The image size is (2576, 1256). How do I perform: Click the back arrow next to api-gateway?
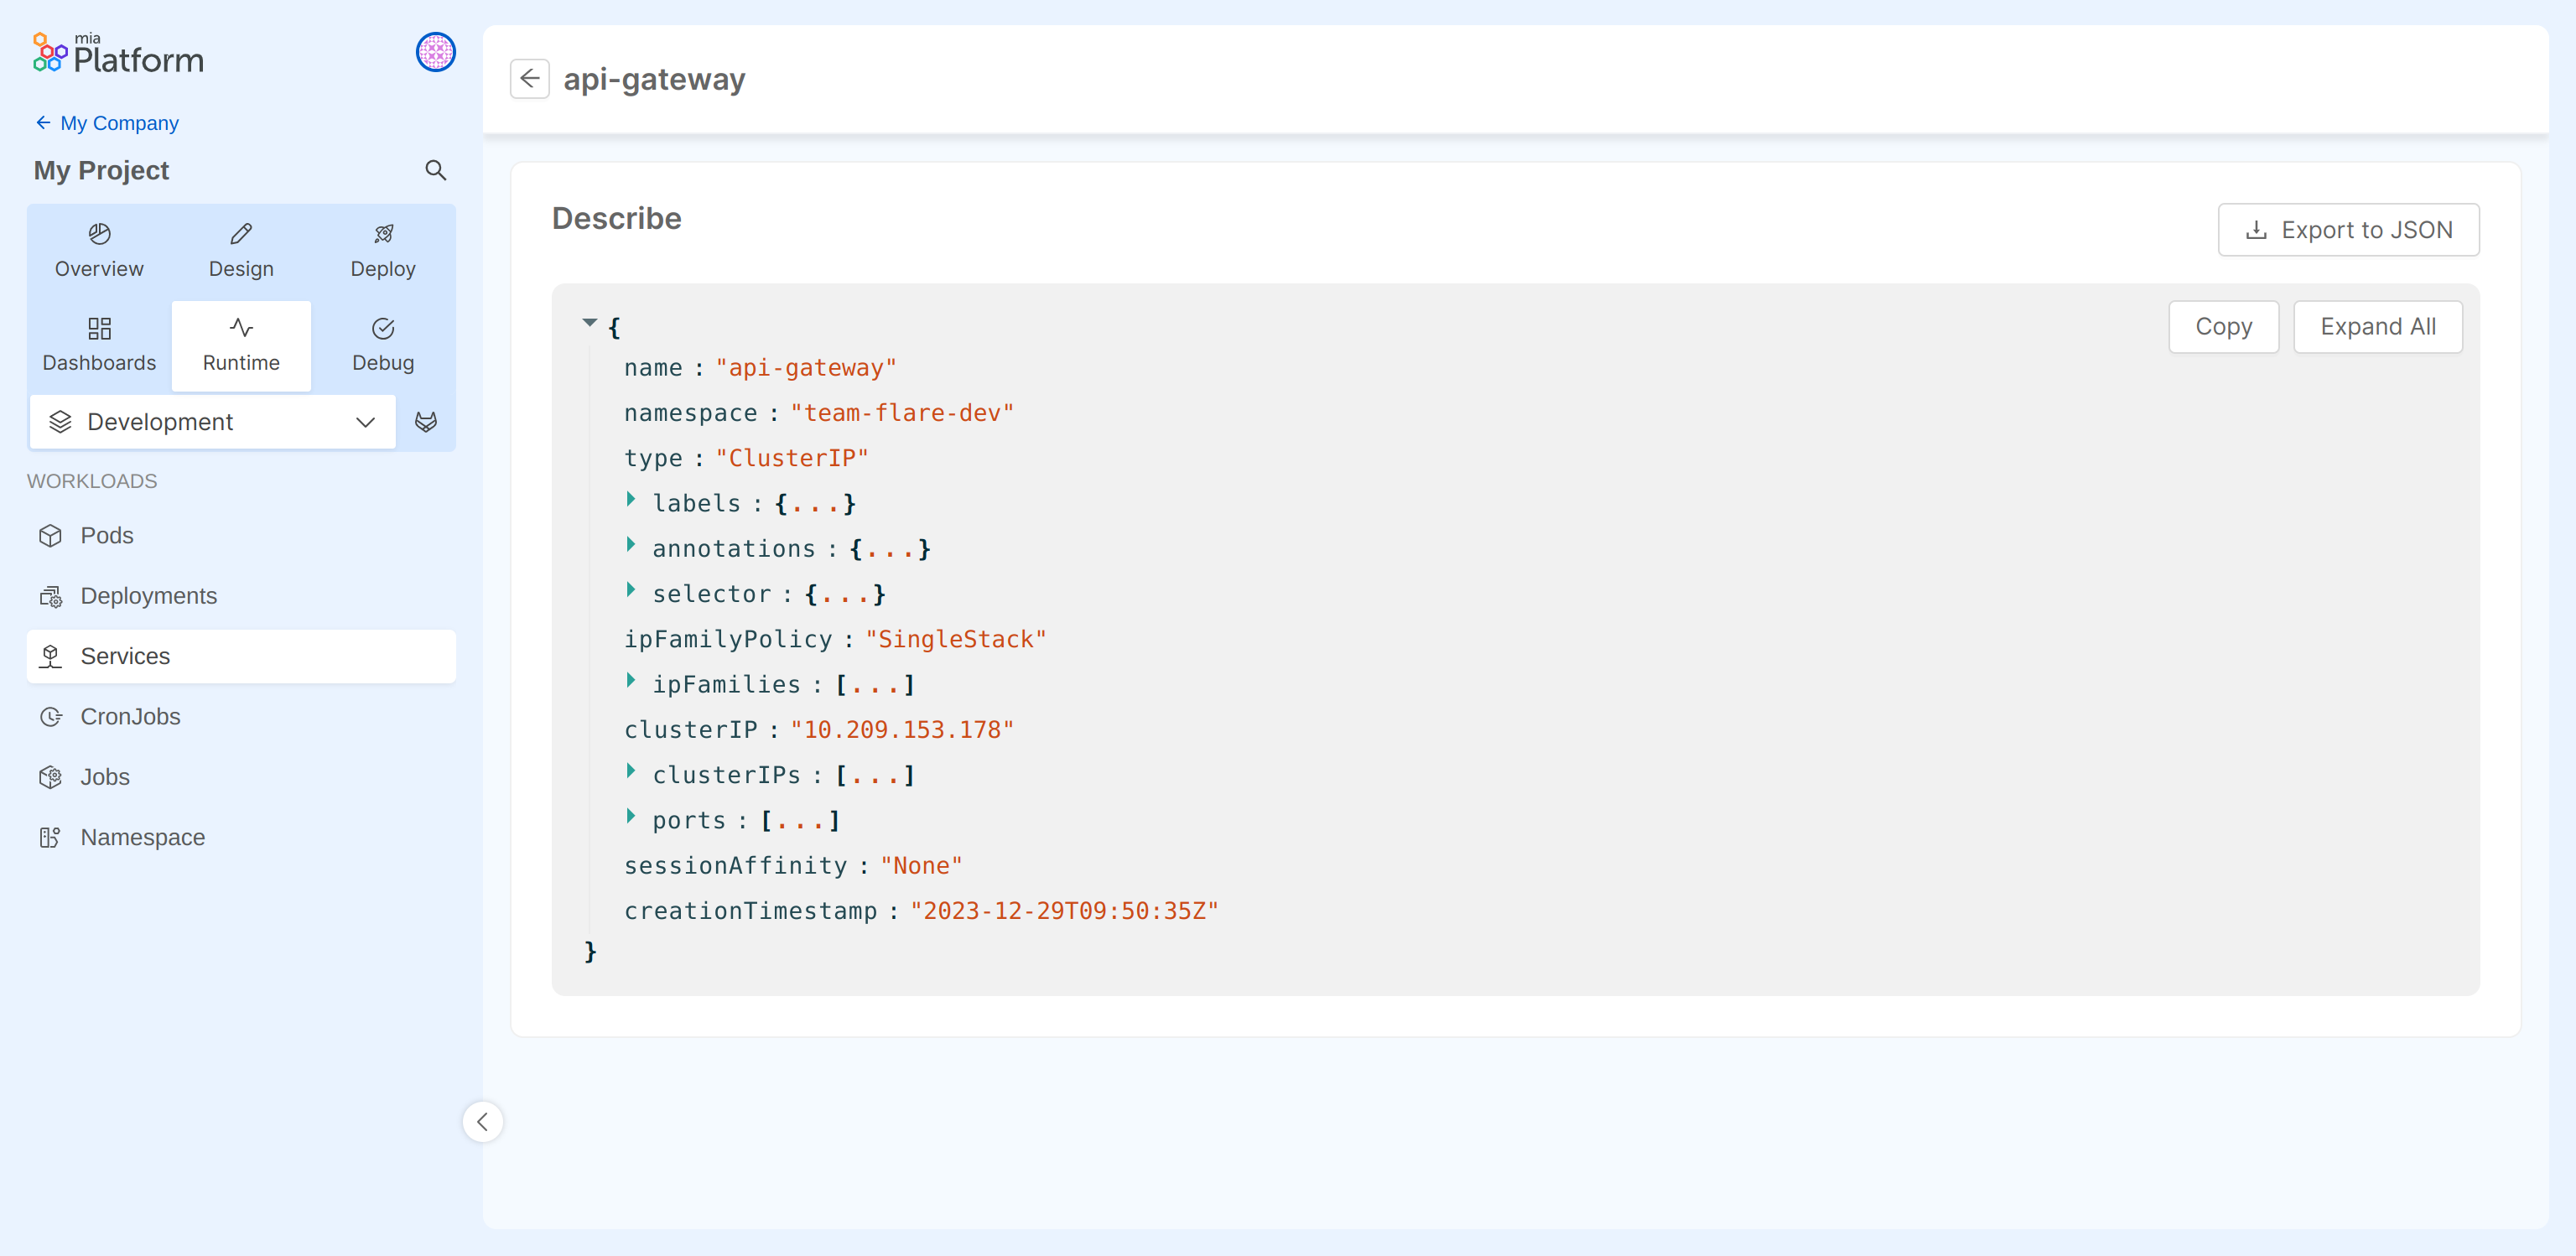pyautogui.click(x=529, y=78)
